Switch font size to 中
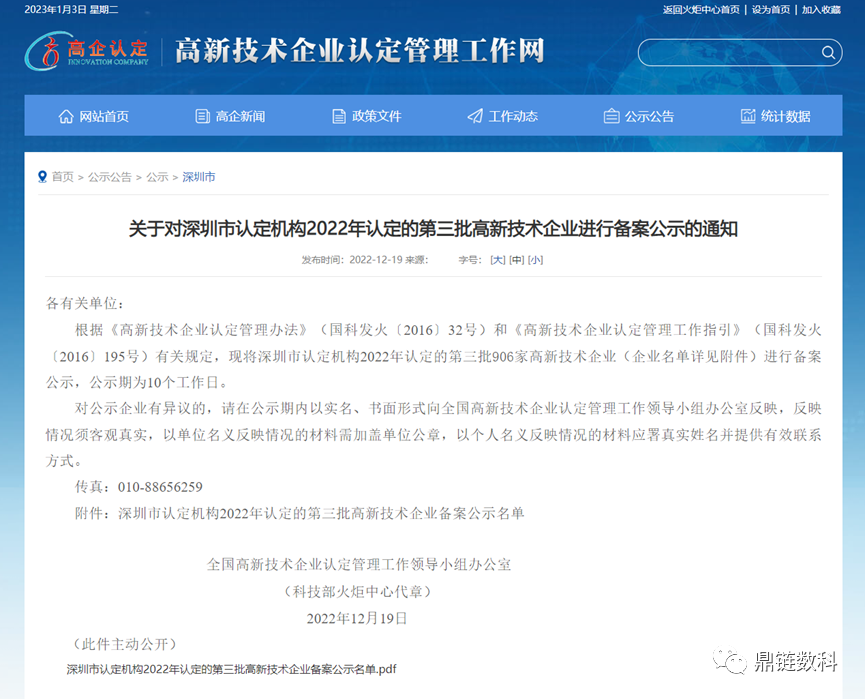 tap(517, 259)
